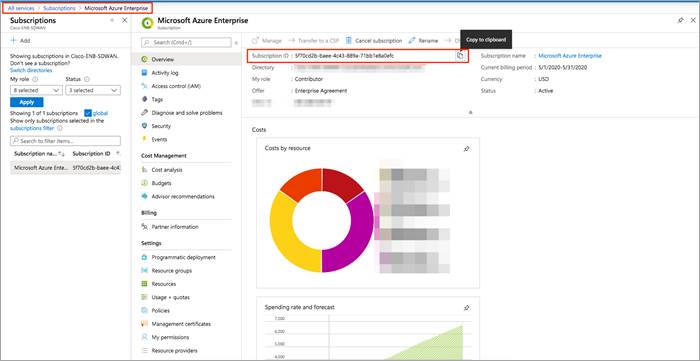The height and width of the screenshot is (361, 700).
Task: Open Cost analysis under Cost Management
Action: click(167, 170)
